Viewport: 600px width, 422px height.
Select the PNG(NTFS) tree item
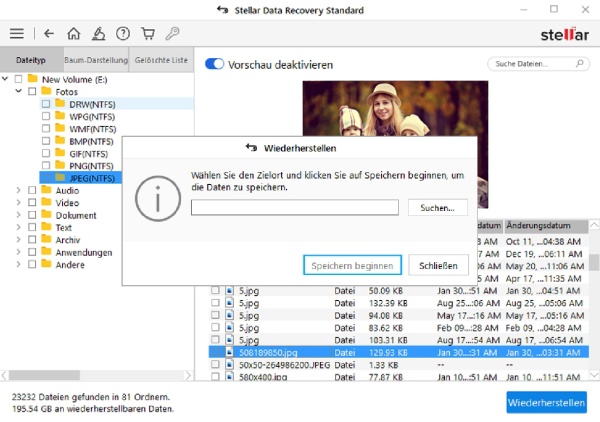pos(91,166)
